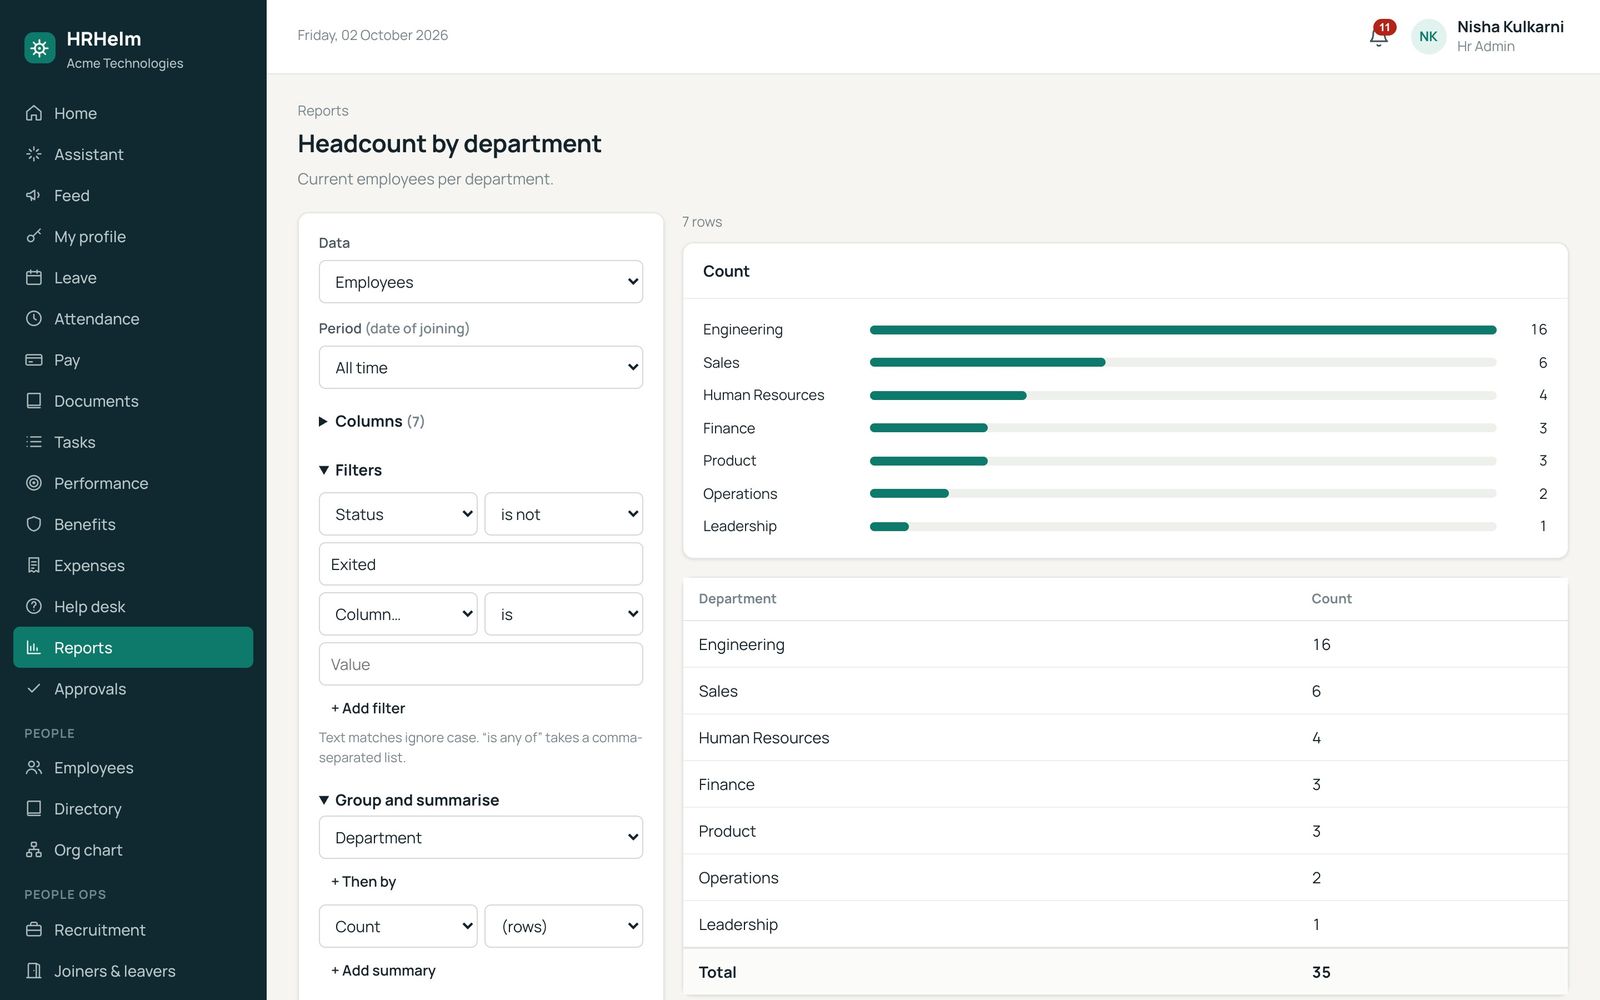Open the Status filter column dropdown
The height and width of the screenshot is (1000, 1600).
pos(398,514)
